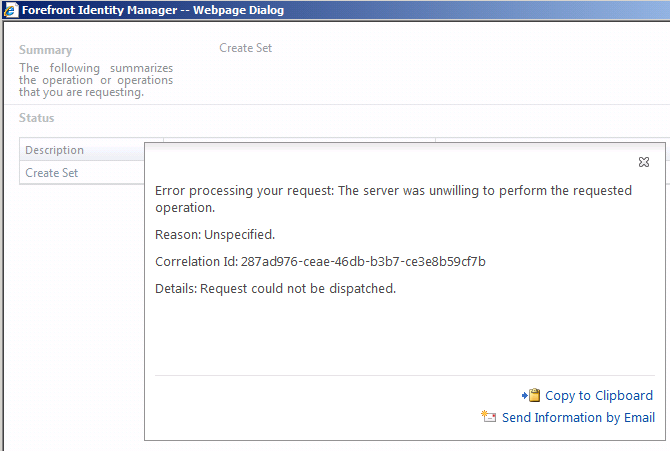Screen dimensions: 670x451
Task: Click the Forefront Identity Manager title bar text
Action: pyautogui.click(x=153, y=10)
